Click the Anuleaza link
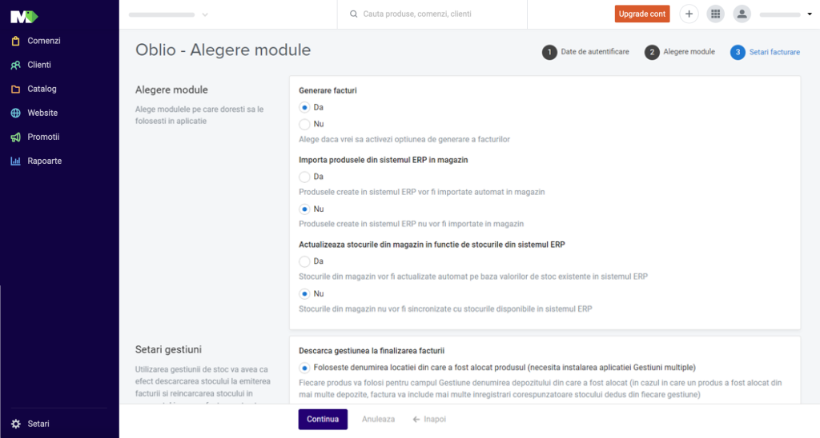 click(378, 419)
